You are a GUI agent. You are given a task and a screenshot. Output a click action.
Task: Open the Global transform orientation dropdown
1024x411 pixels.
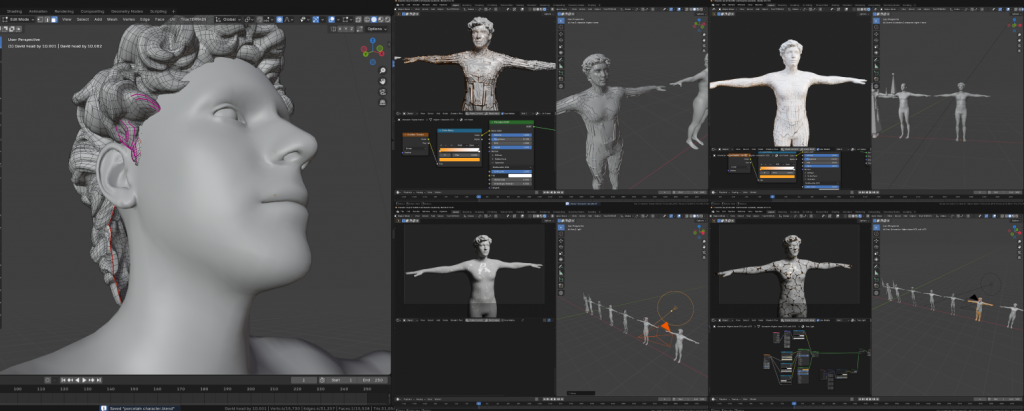(x=228, y=19)
